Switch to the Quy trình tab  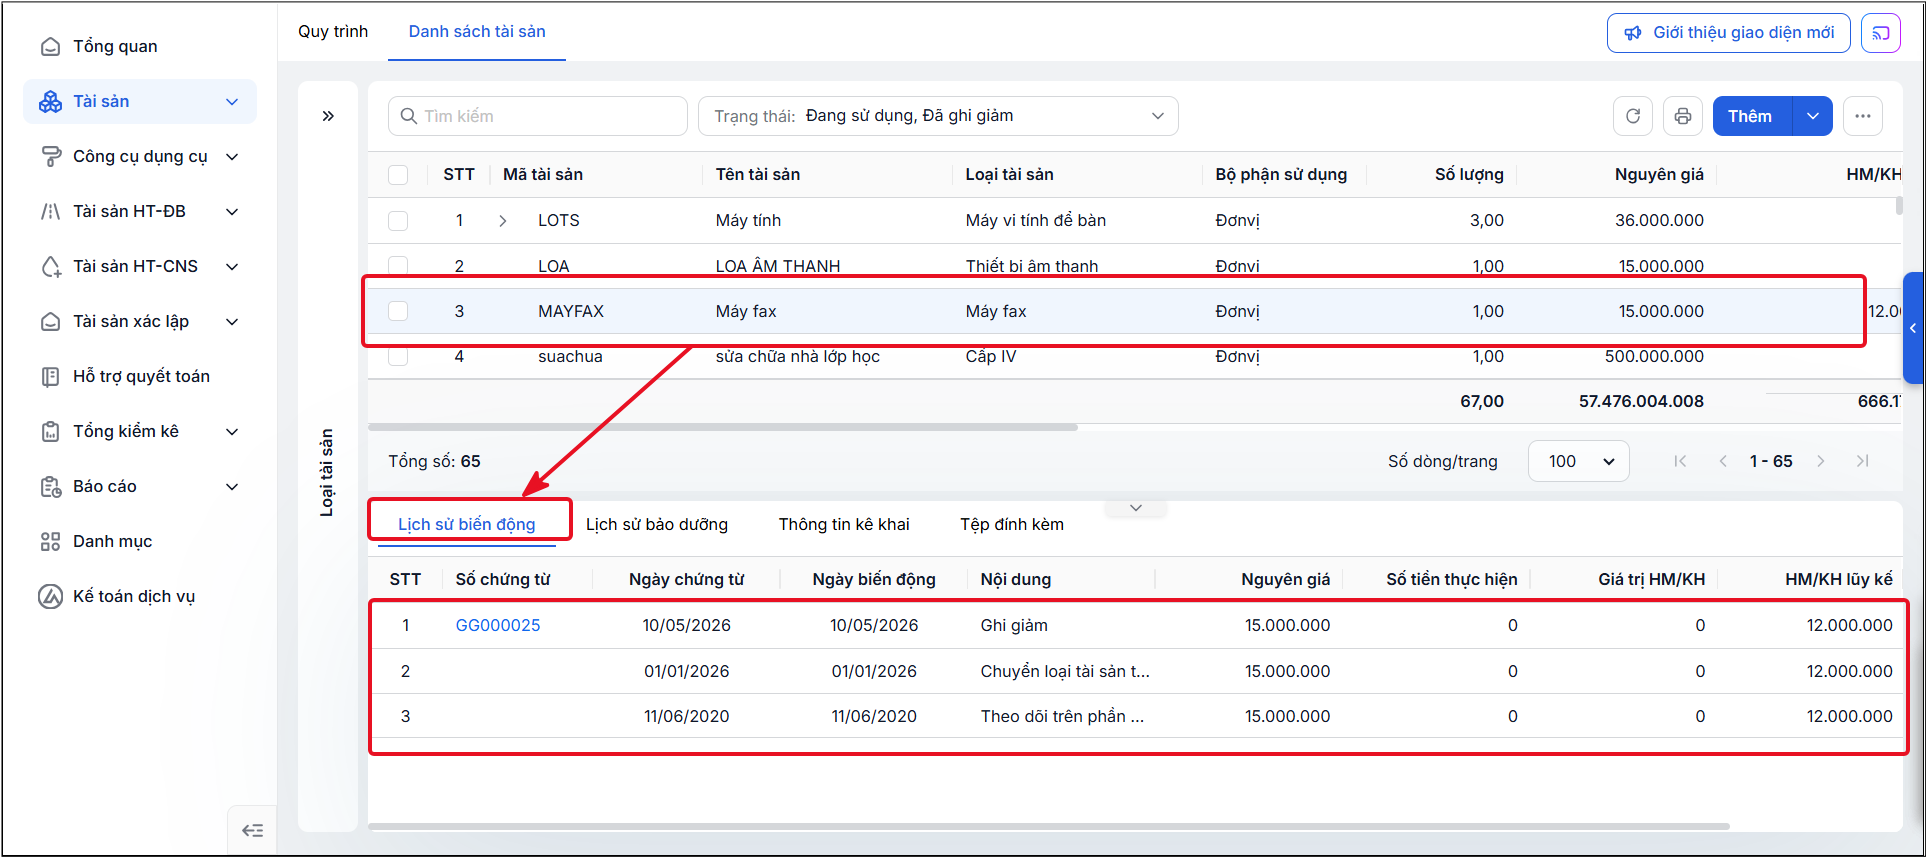point(333,31)
